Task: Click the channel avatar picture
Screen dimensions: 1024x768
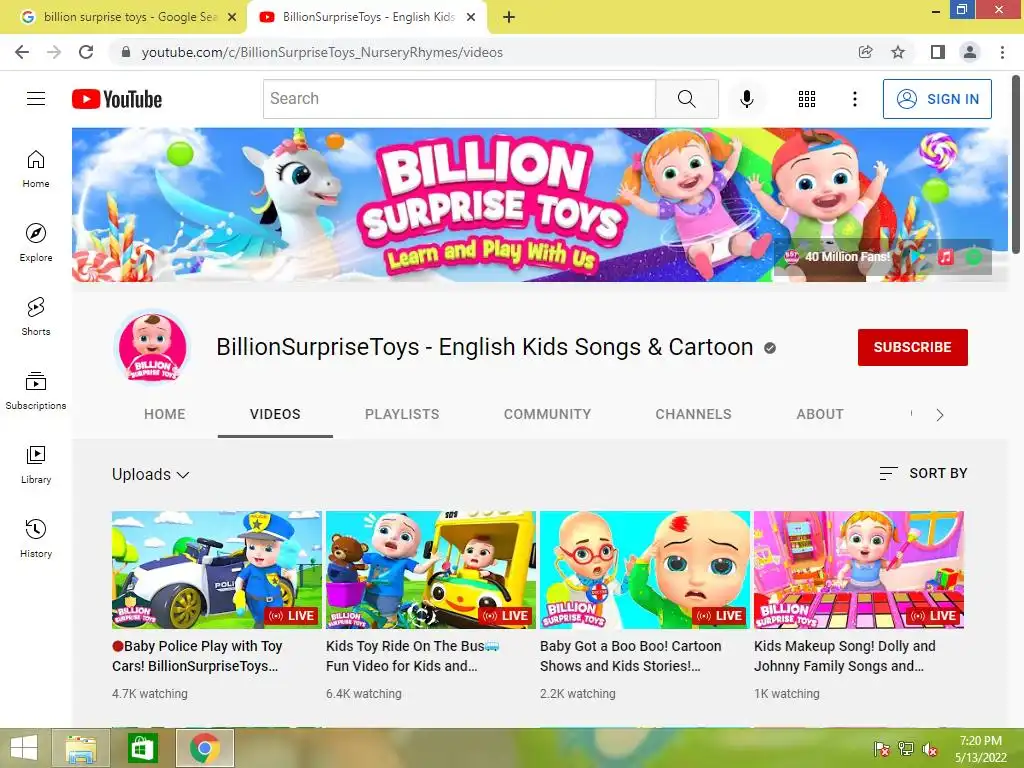Action: (152, 347)
